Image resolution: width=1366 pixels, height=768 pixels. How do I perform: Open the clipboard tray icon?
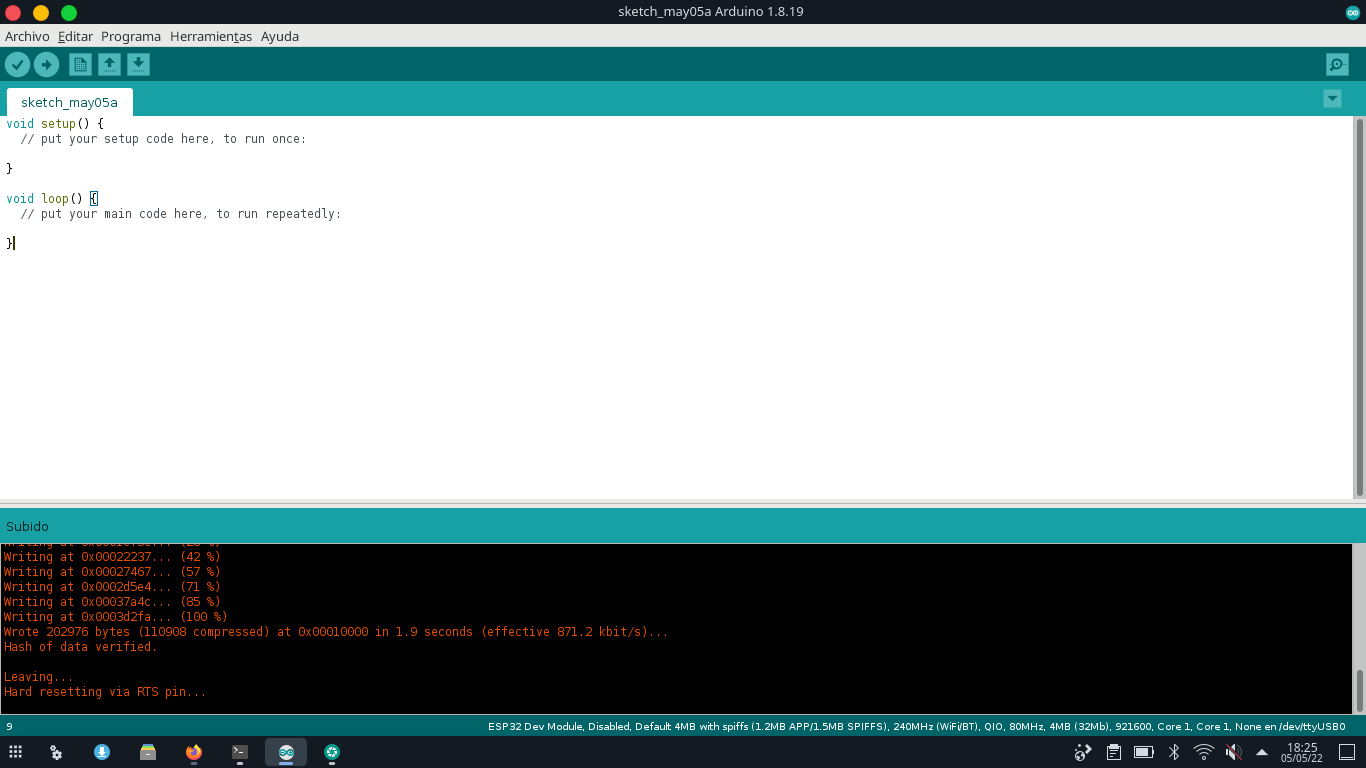pos(1114,752)
